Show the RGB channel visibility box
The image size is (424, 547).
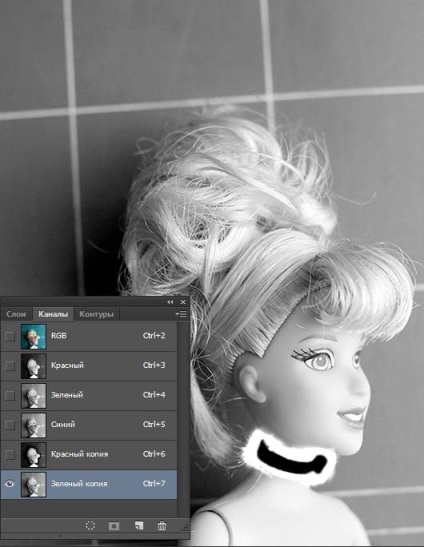(x=10, y=336)
